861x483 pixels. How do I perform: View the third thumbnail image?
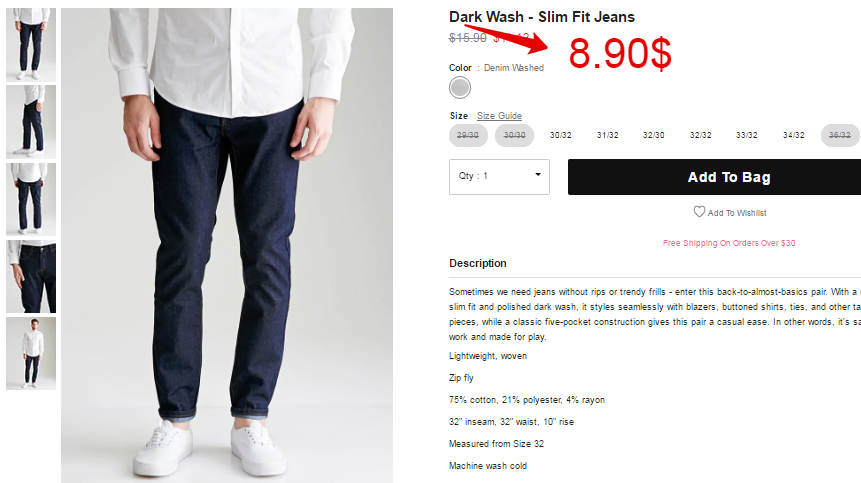[x=31, y=199]
